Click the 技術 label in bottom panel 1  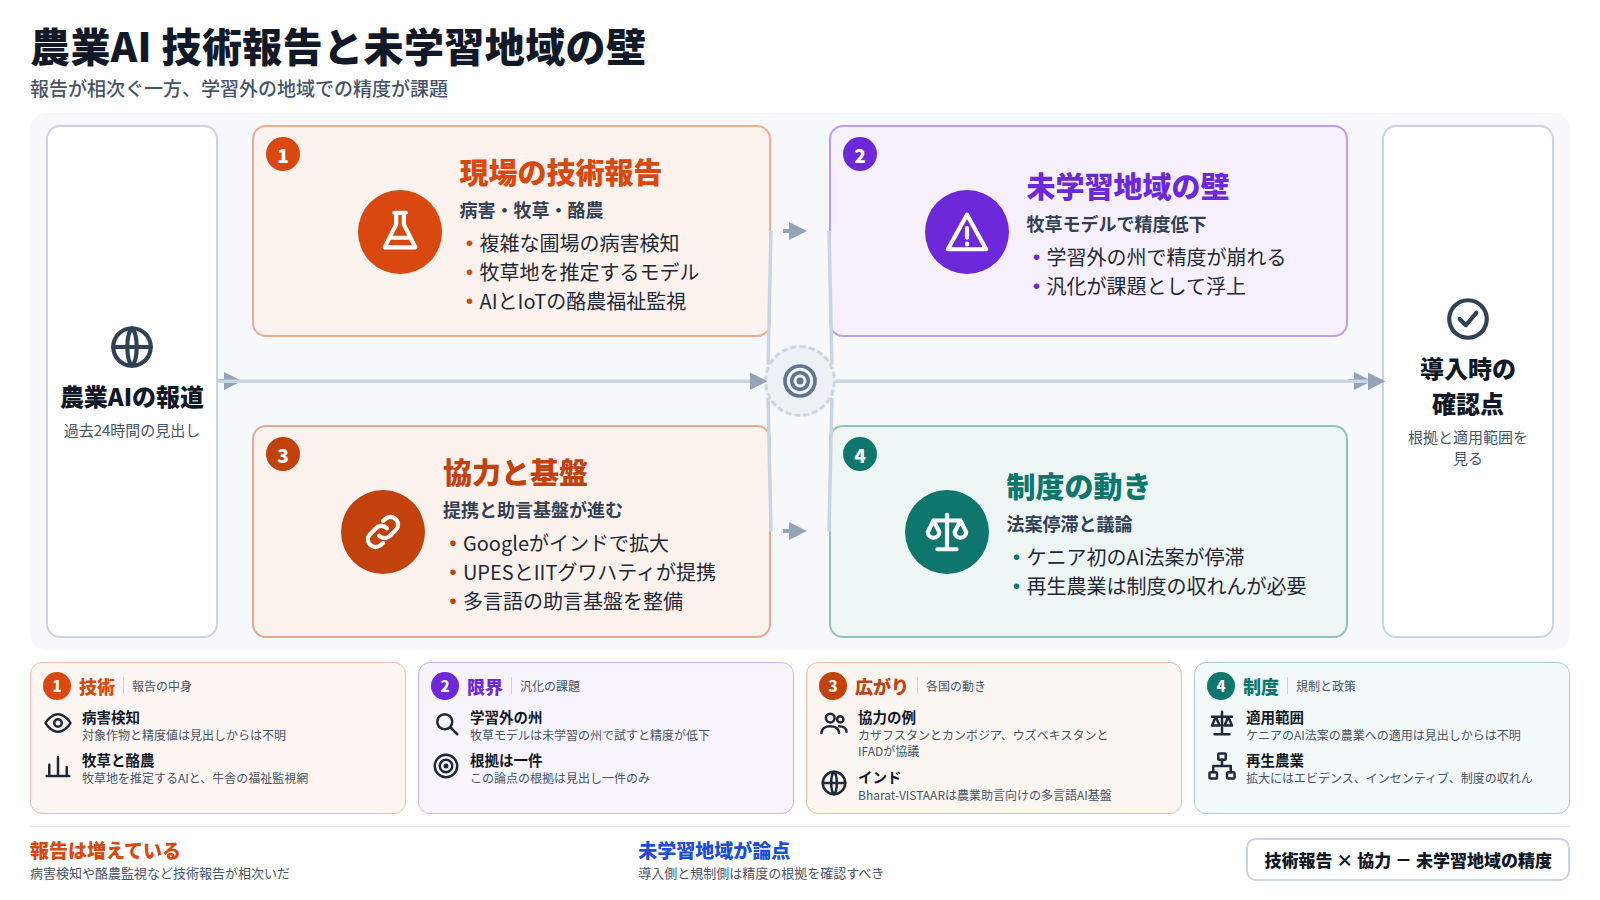tap(97, 686)
